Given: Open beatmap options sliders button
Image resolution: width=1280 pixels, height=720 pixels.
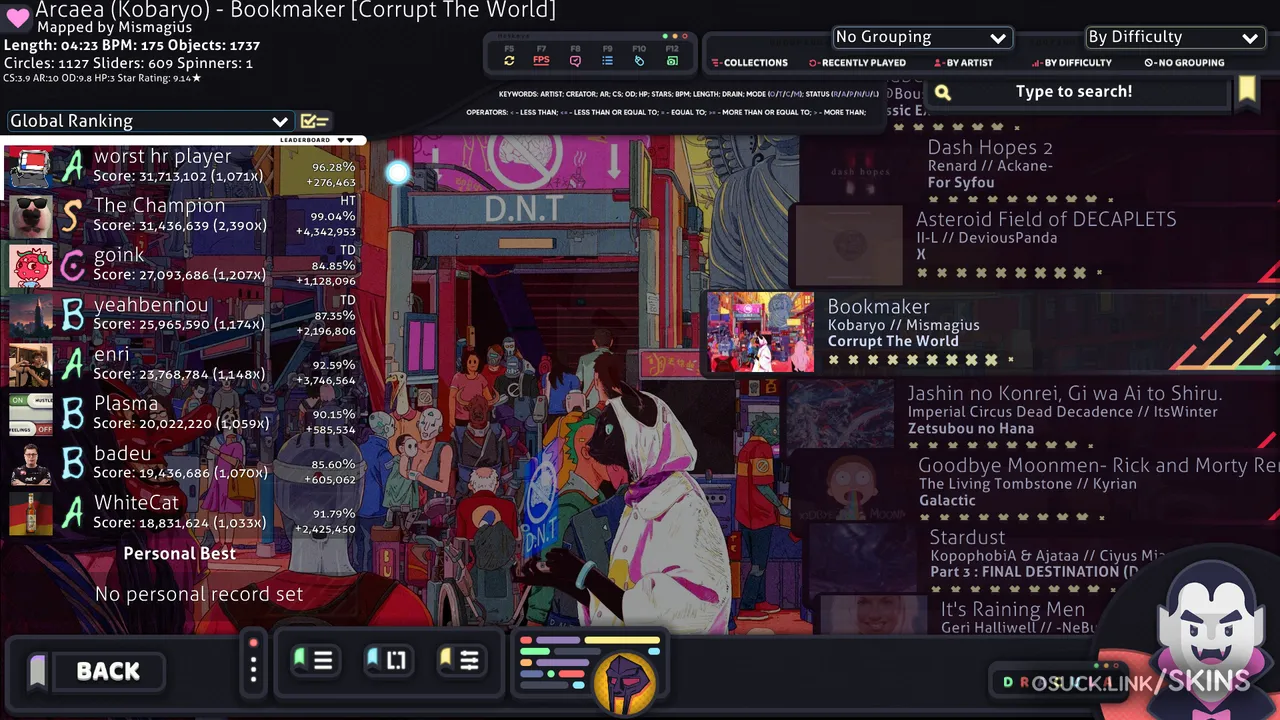Looking at the screenshot, I should [x=461, y=660].
